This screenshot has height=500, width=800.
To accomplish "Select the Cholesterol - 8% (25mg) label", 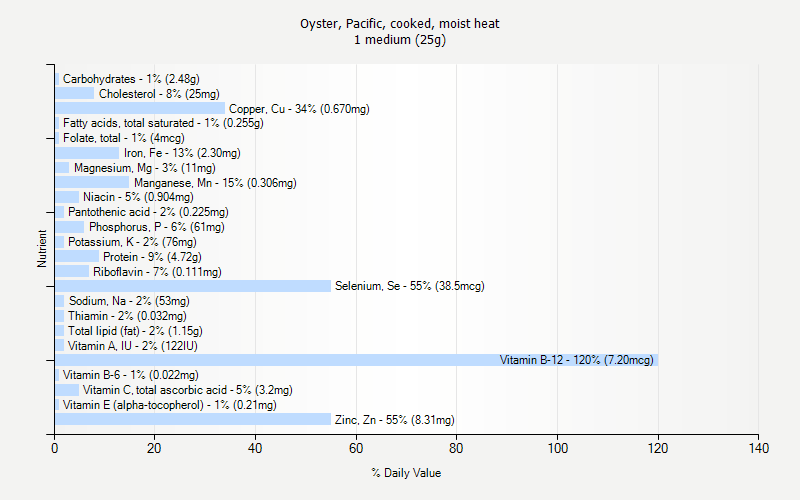I will (159, 94).
